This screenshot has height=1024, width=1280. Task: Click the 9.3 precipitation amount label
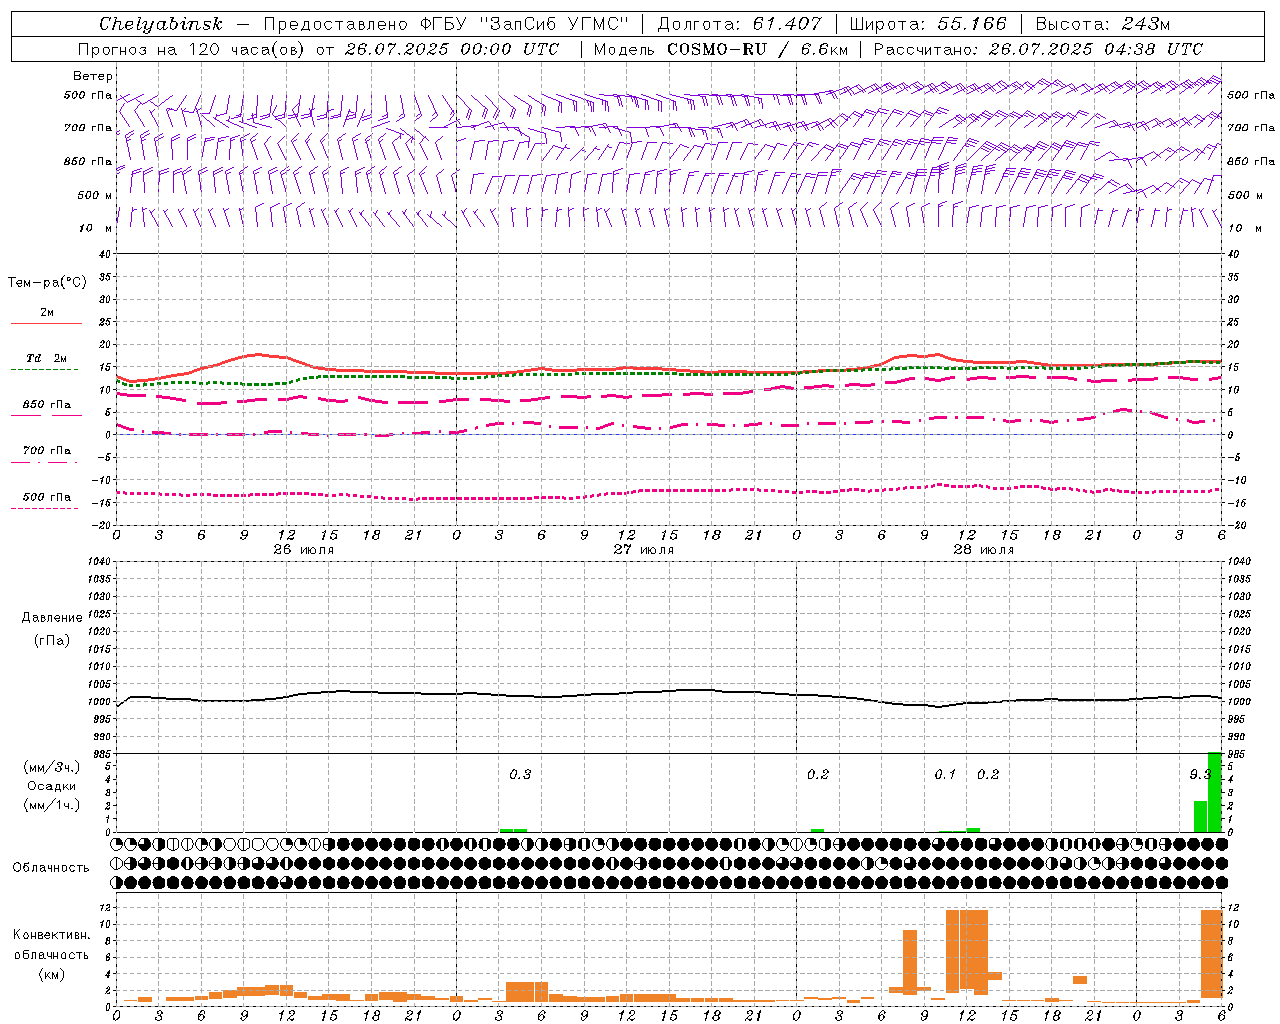point(1199,774)
